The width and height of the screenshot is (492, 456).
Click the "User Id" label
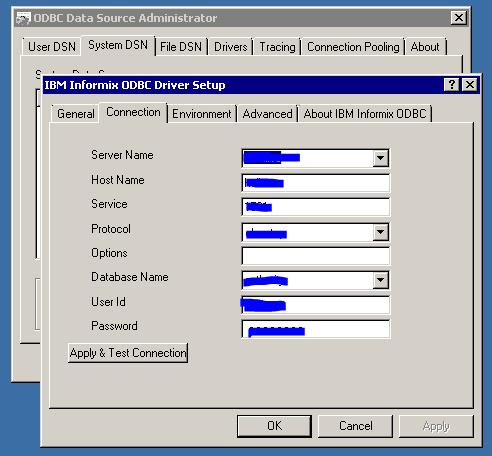[x=108, y=302]
